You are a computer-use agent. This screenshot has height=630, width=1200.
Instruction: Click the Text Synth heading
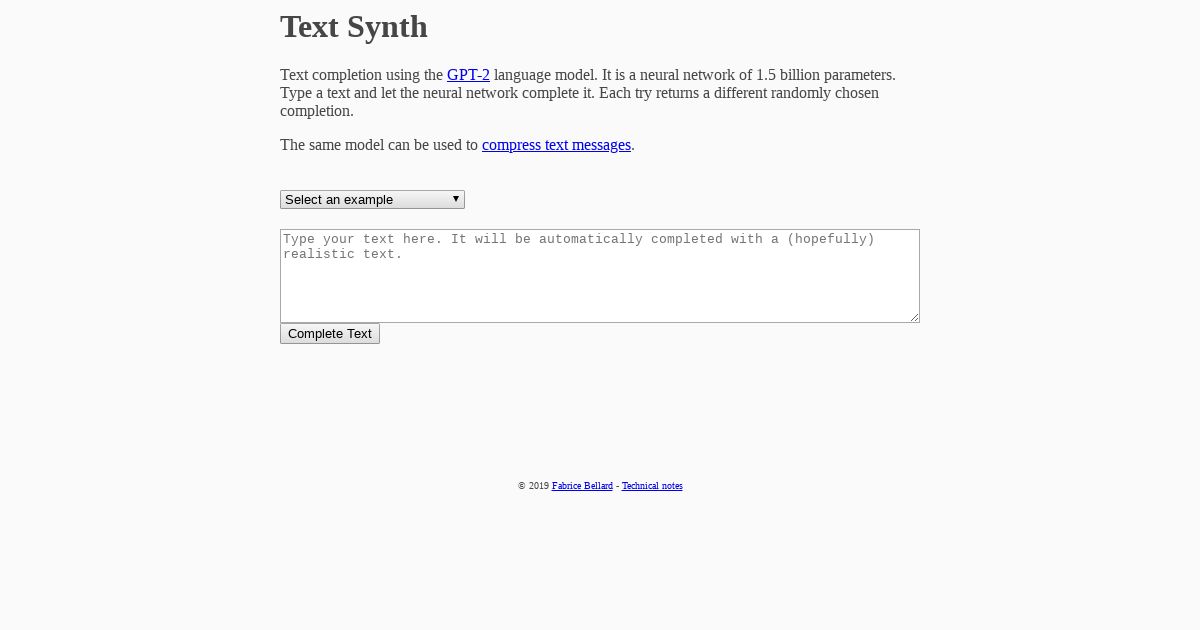click(x=354, y=27)
